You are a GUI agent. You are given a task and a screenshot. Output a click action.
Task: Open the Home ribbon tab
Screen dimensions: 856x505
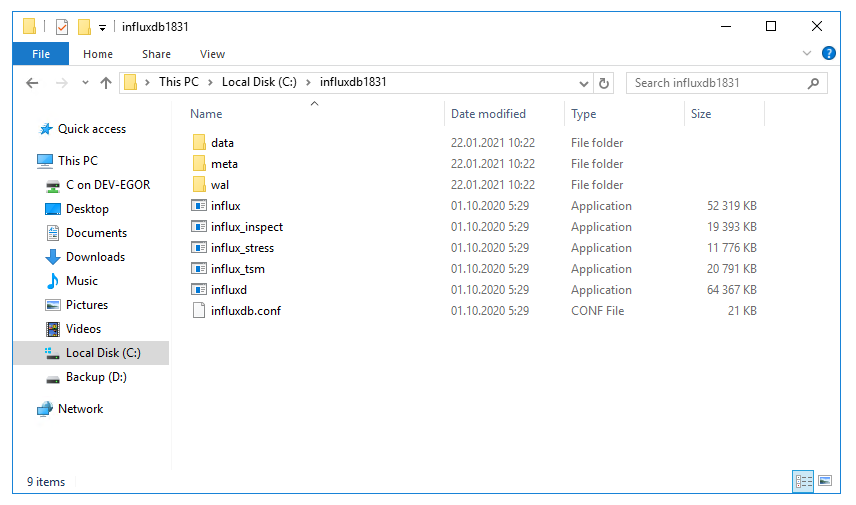(98, 54)
